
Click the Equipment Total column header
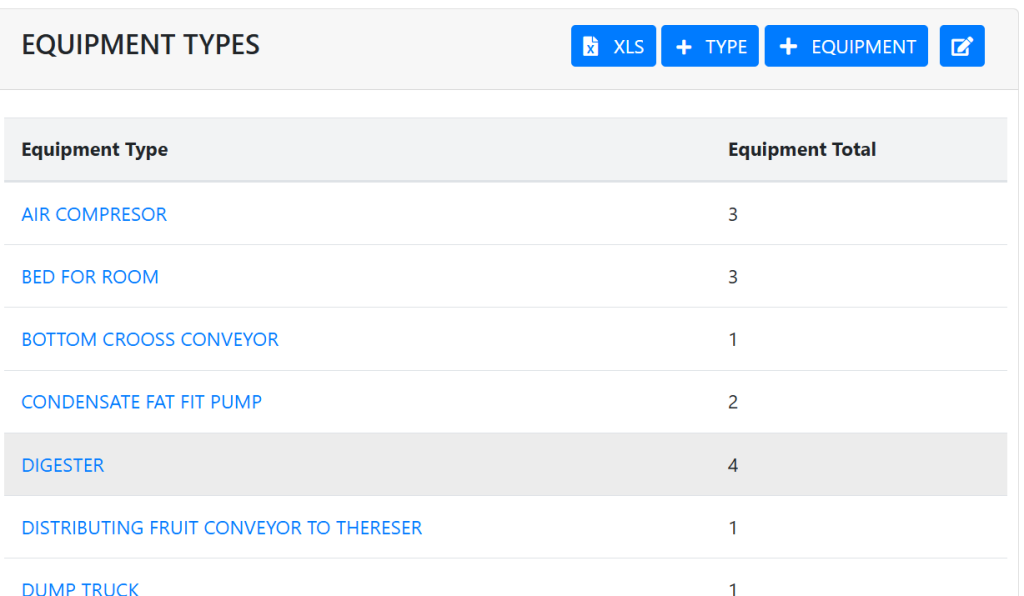[x=802, y=150]
